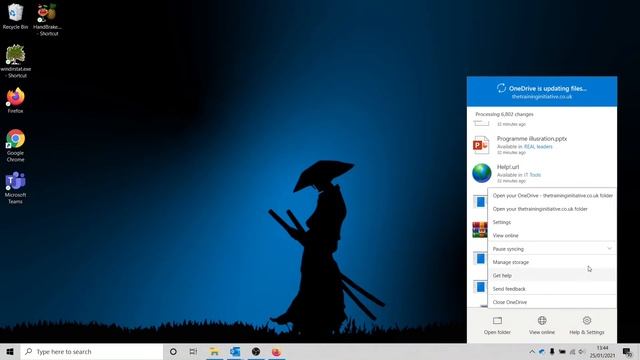Image resolution: width=640 pixels, height=360 pixels.
Task: Switch to Outlook on the taskbar
Action: point(235,351)
